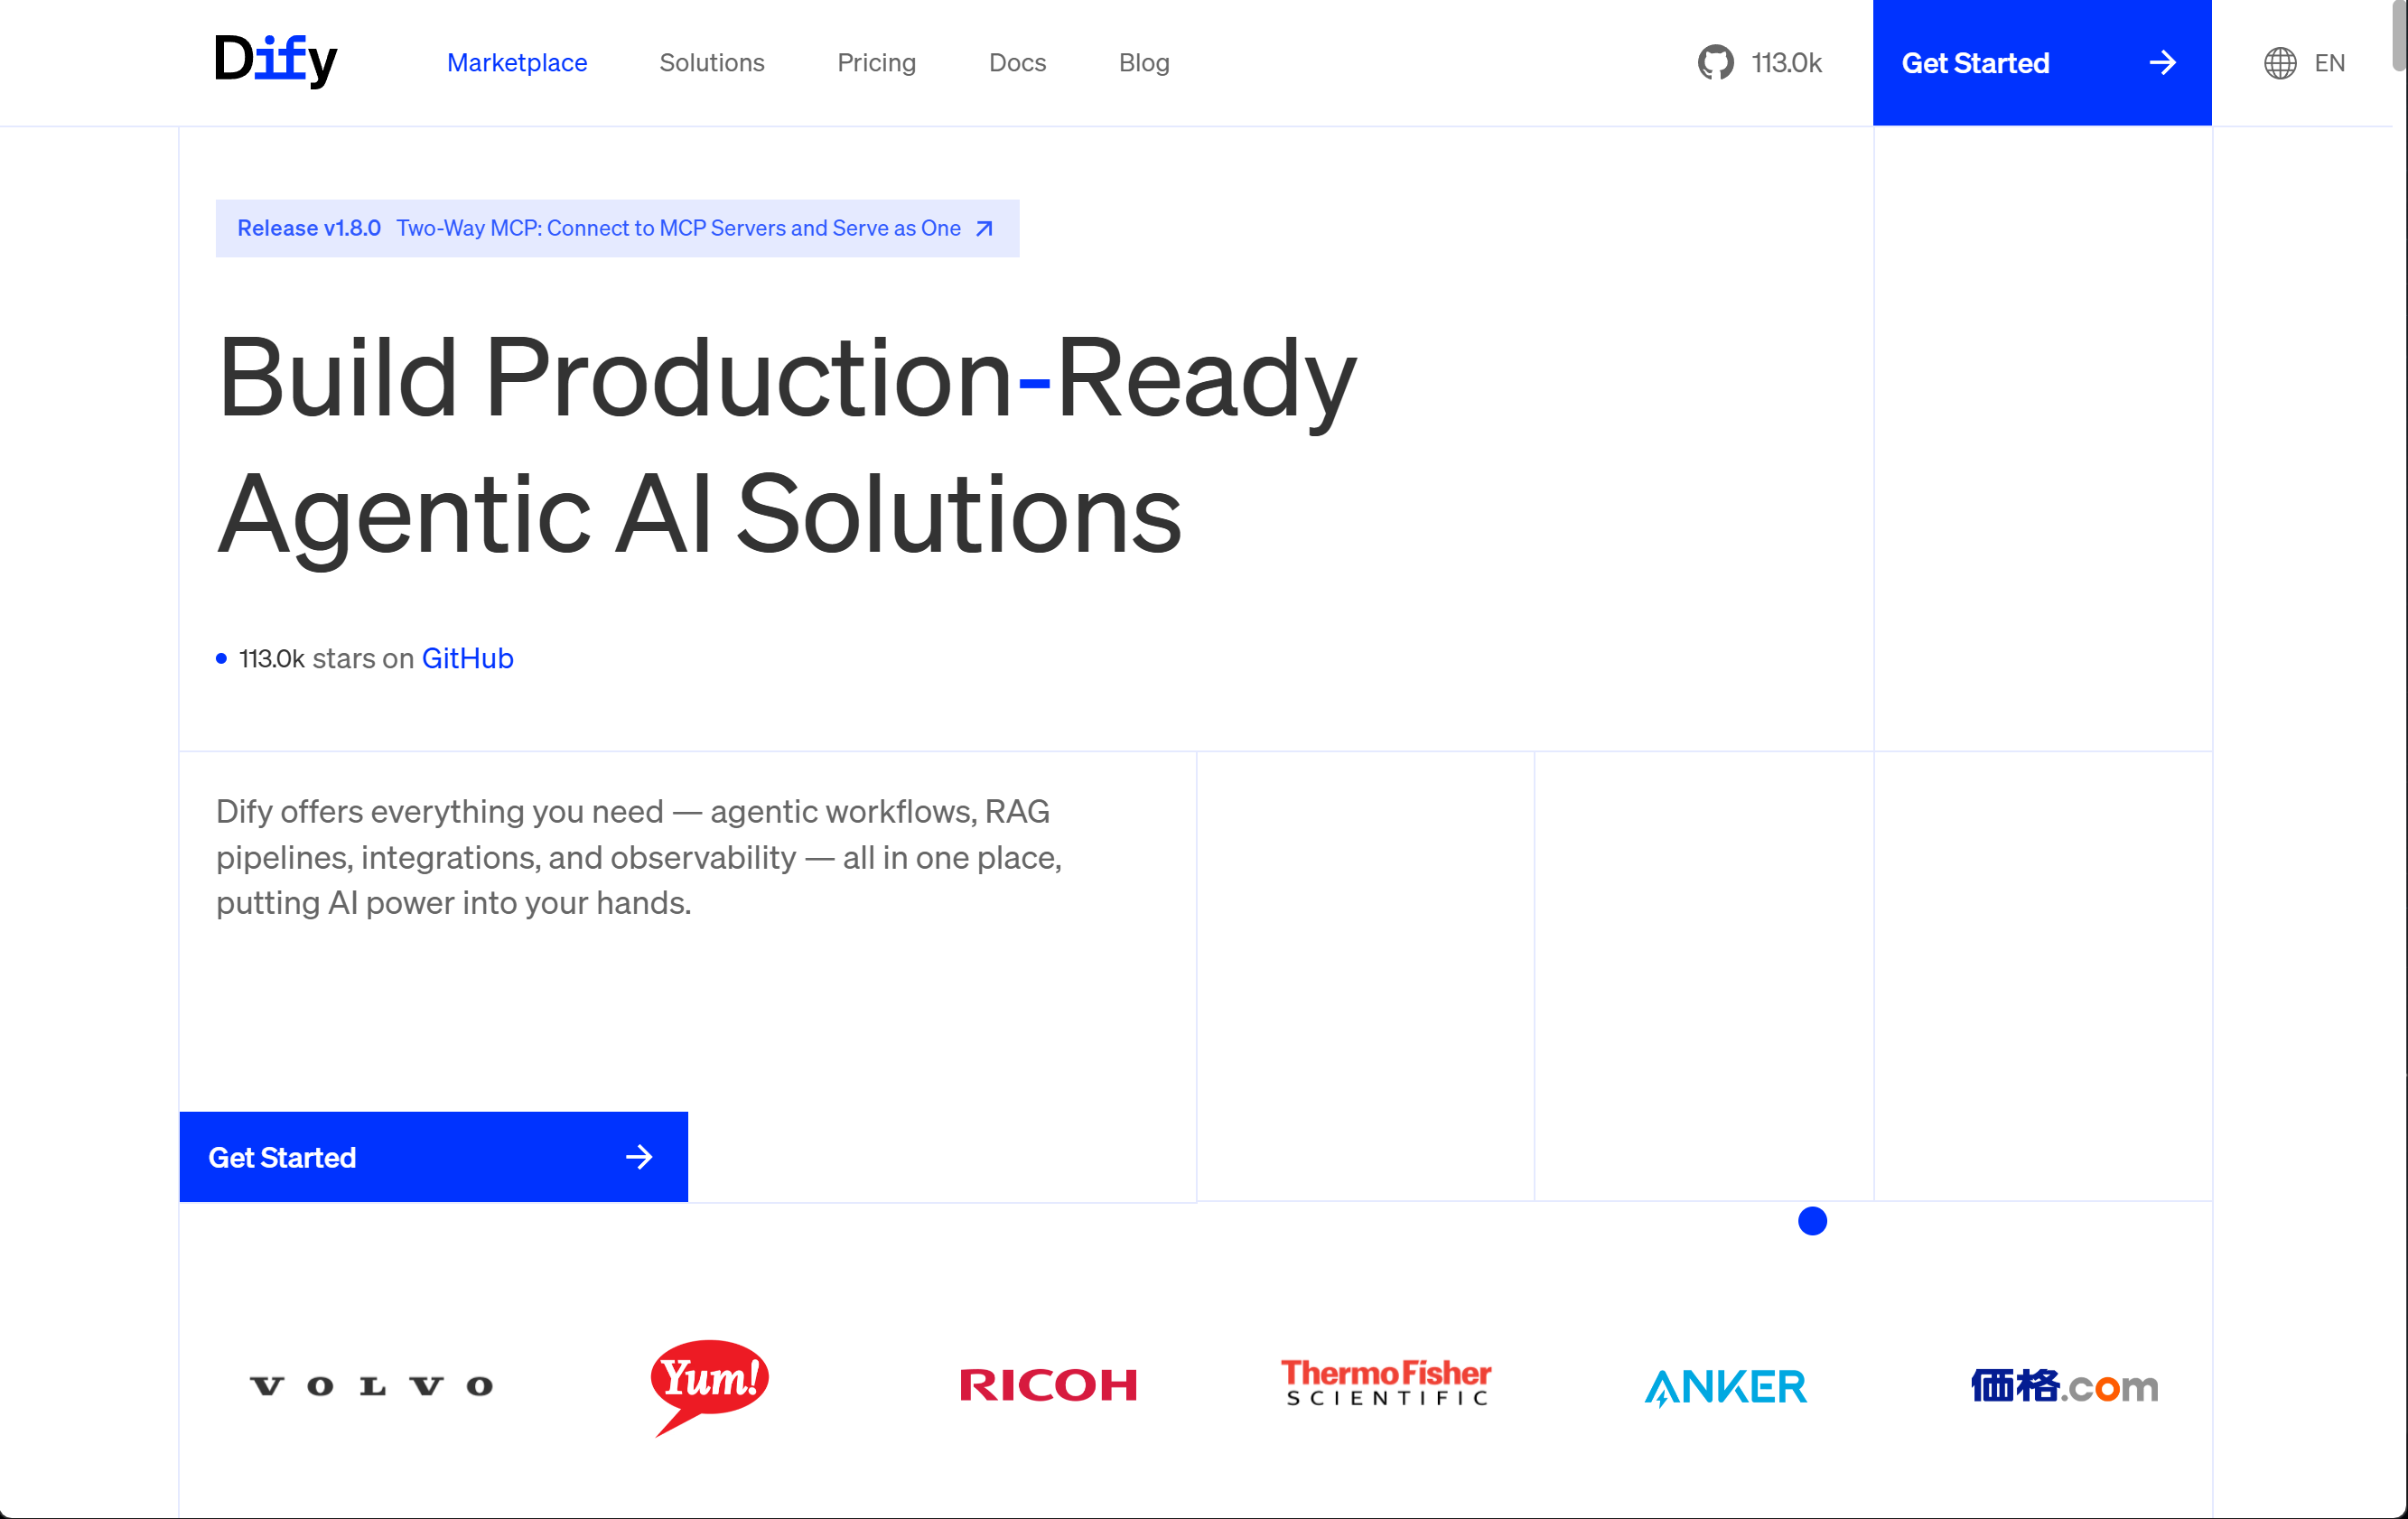This screenshot has height=1519, width=2408.
Task: Click the ThermoFisher Scientific logo
Action: click(1386, 1382)
